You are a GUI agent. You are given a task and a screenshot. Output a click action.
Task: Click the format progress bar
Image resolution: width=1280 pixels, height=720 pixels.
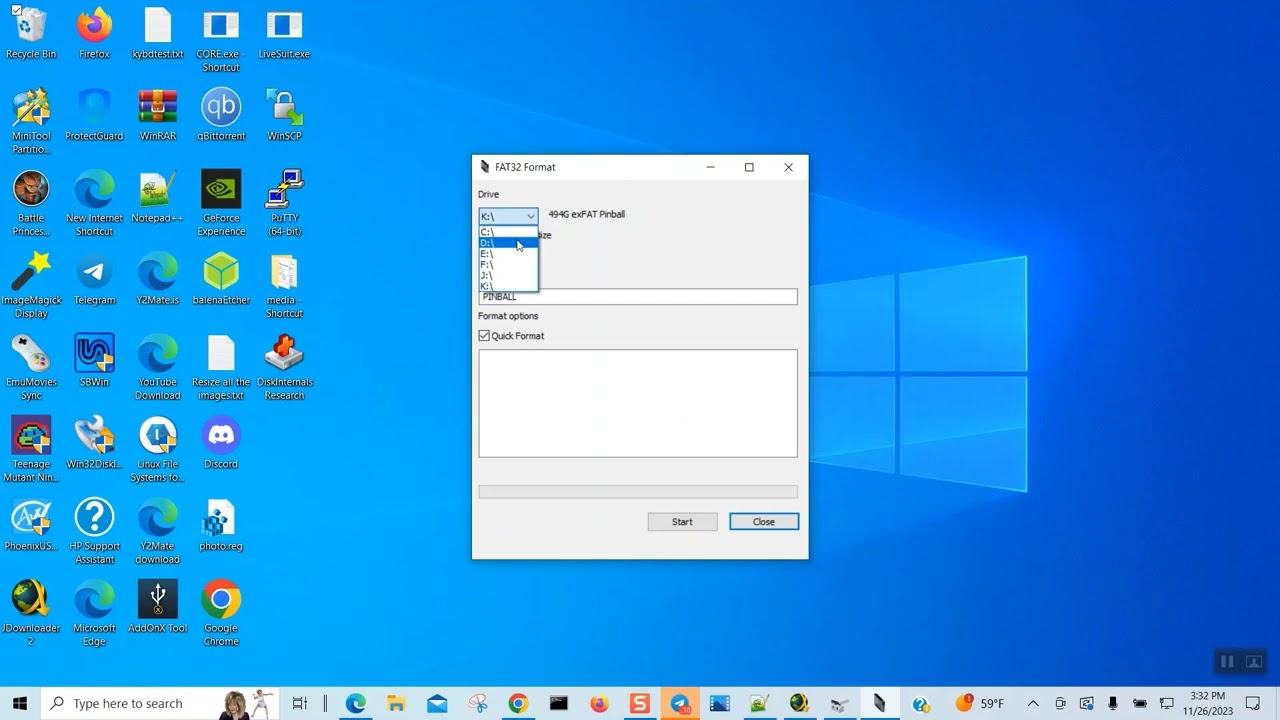[638, 492]
